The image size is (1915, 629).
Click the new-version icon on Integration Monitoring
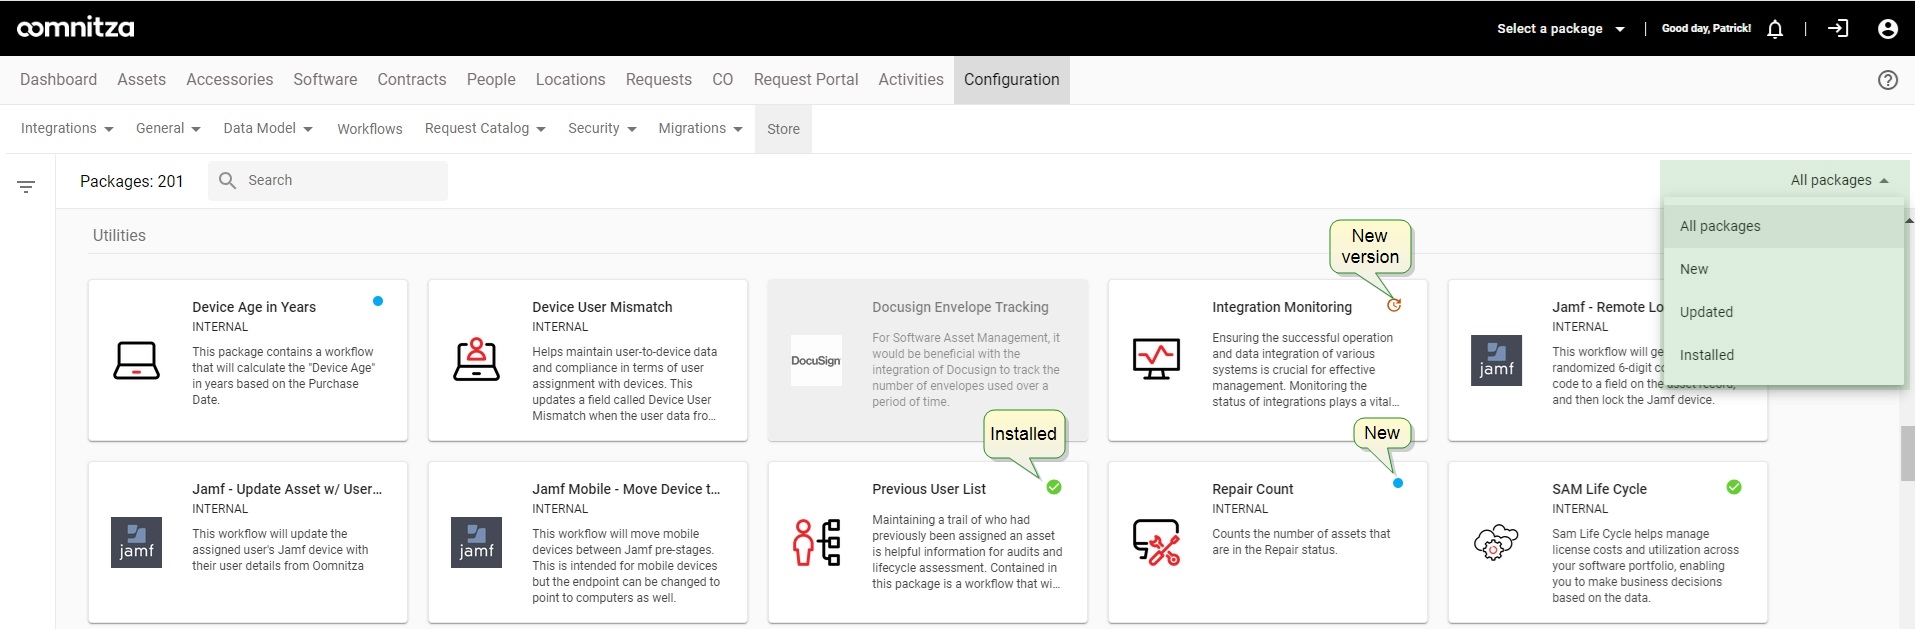pyautogui.click(x=1394, y=305)
